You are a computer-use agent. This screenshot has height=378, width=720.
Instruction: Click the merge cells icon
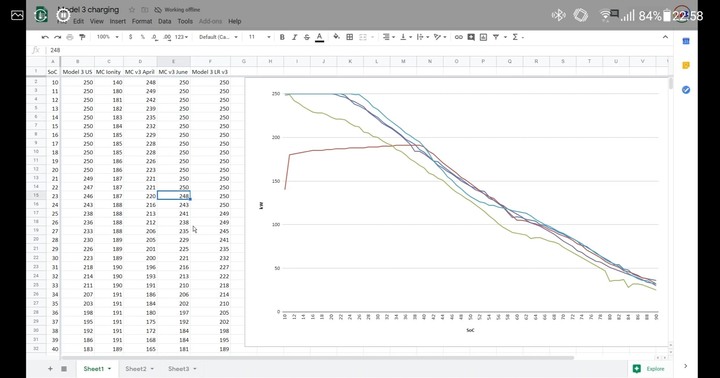(x=363, y=37)
